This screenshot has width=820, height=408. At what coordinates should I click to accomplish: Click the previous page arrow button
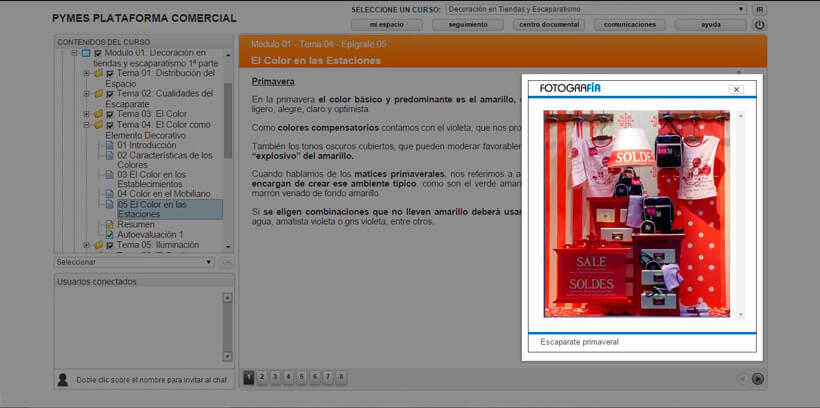coord(742,379)
